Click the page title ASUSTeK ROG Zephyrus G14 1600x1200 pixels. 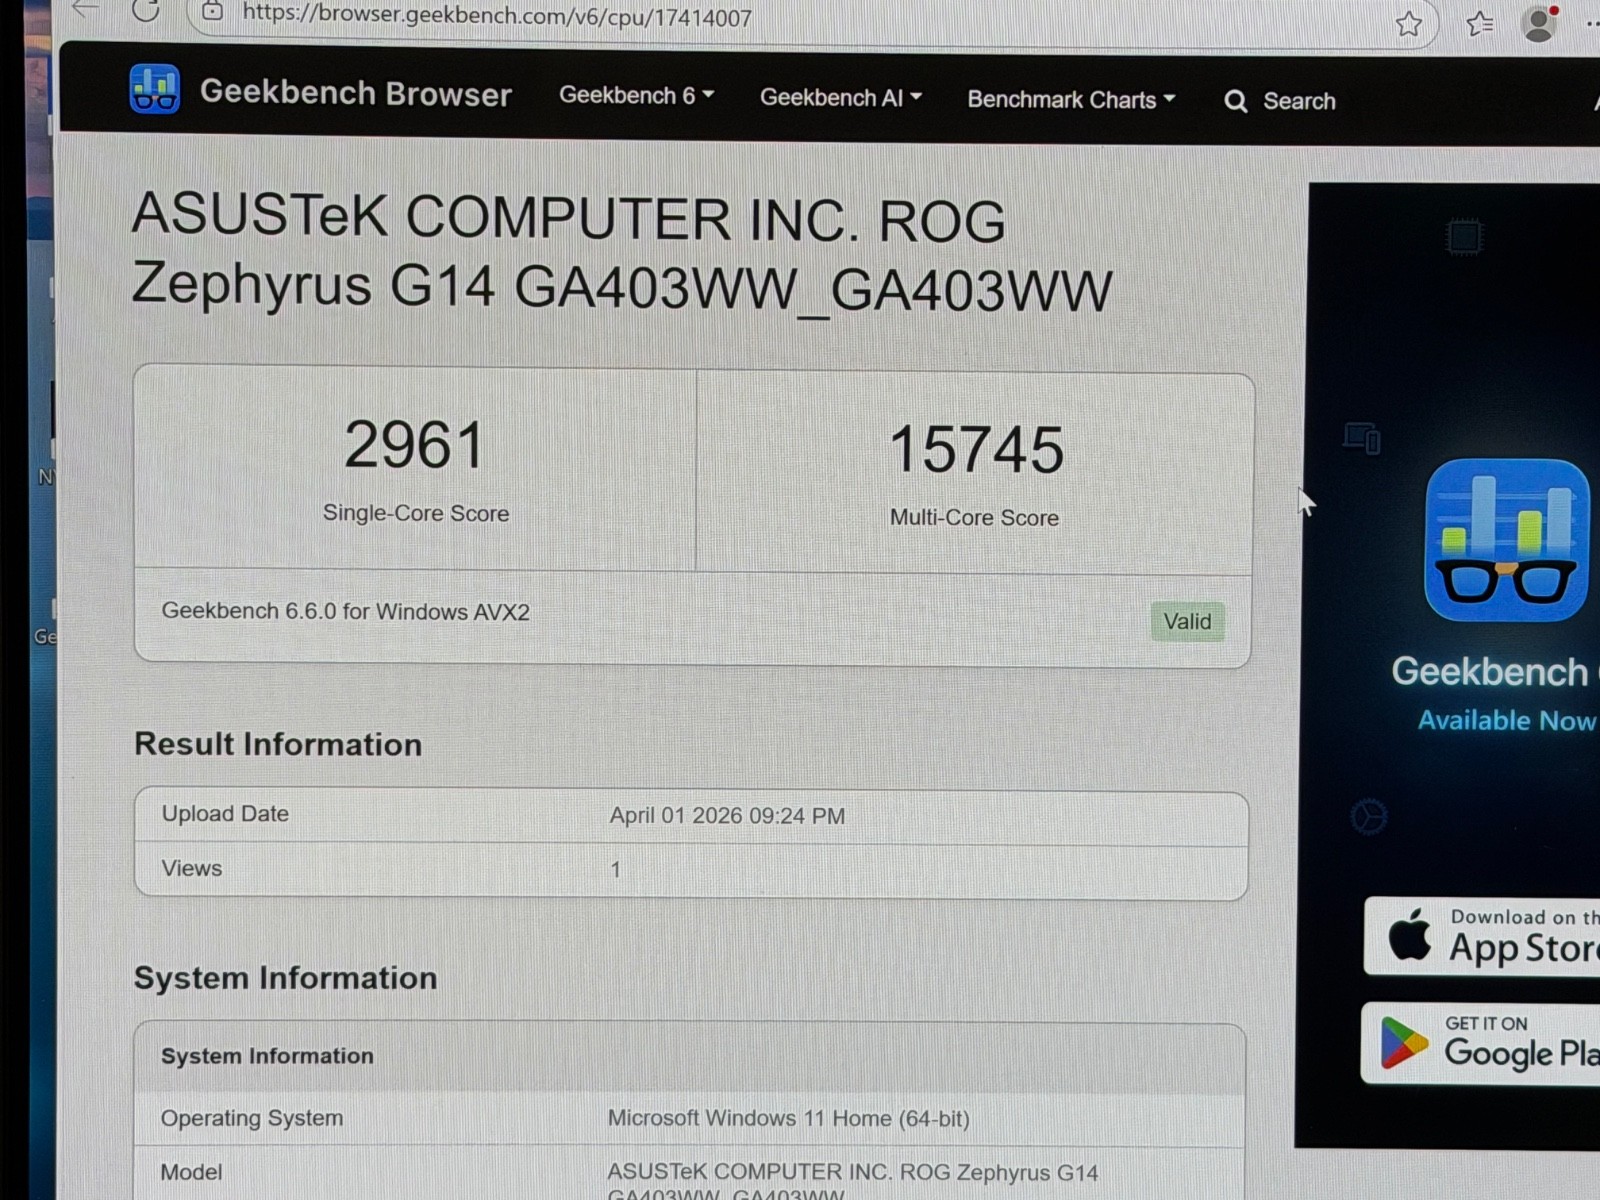[620, 253]
